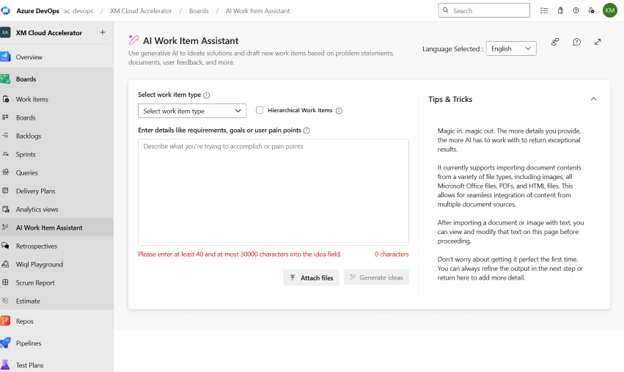Click the Generate ideas button
The height and width of the screenshot is (372, 624).
(x=376, y=277)
